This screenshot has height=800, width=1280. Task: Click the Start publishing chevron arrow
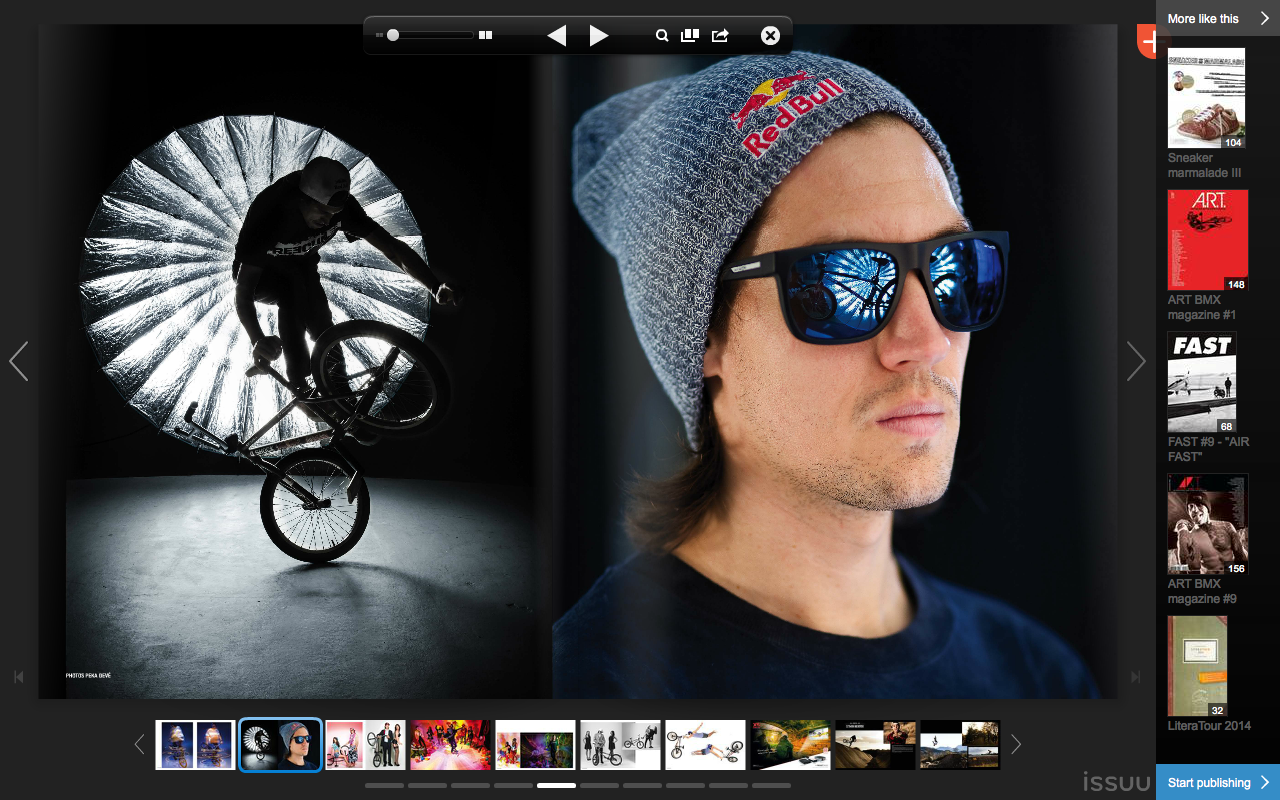(1265, 782)
